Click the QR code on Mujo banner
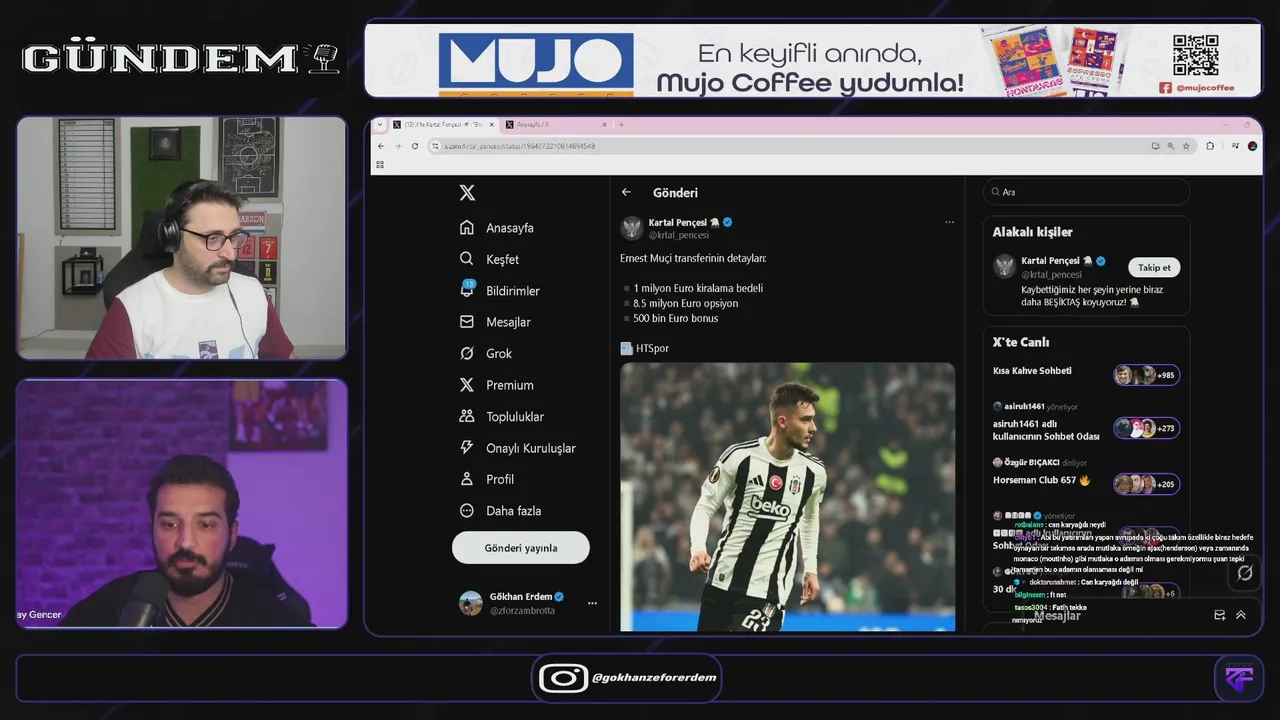Image resolution: width=1280 pixels, height=720 pixels. point(1195,55)
